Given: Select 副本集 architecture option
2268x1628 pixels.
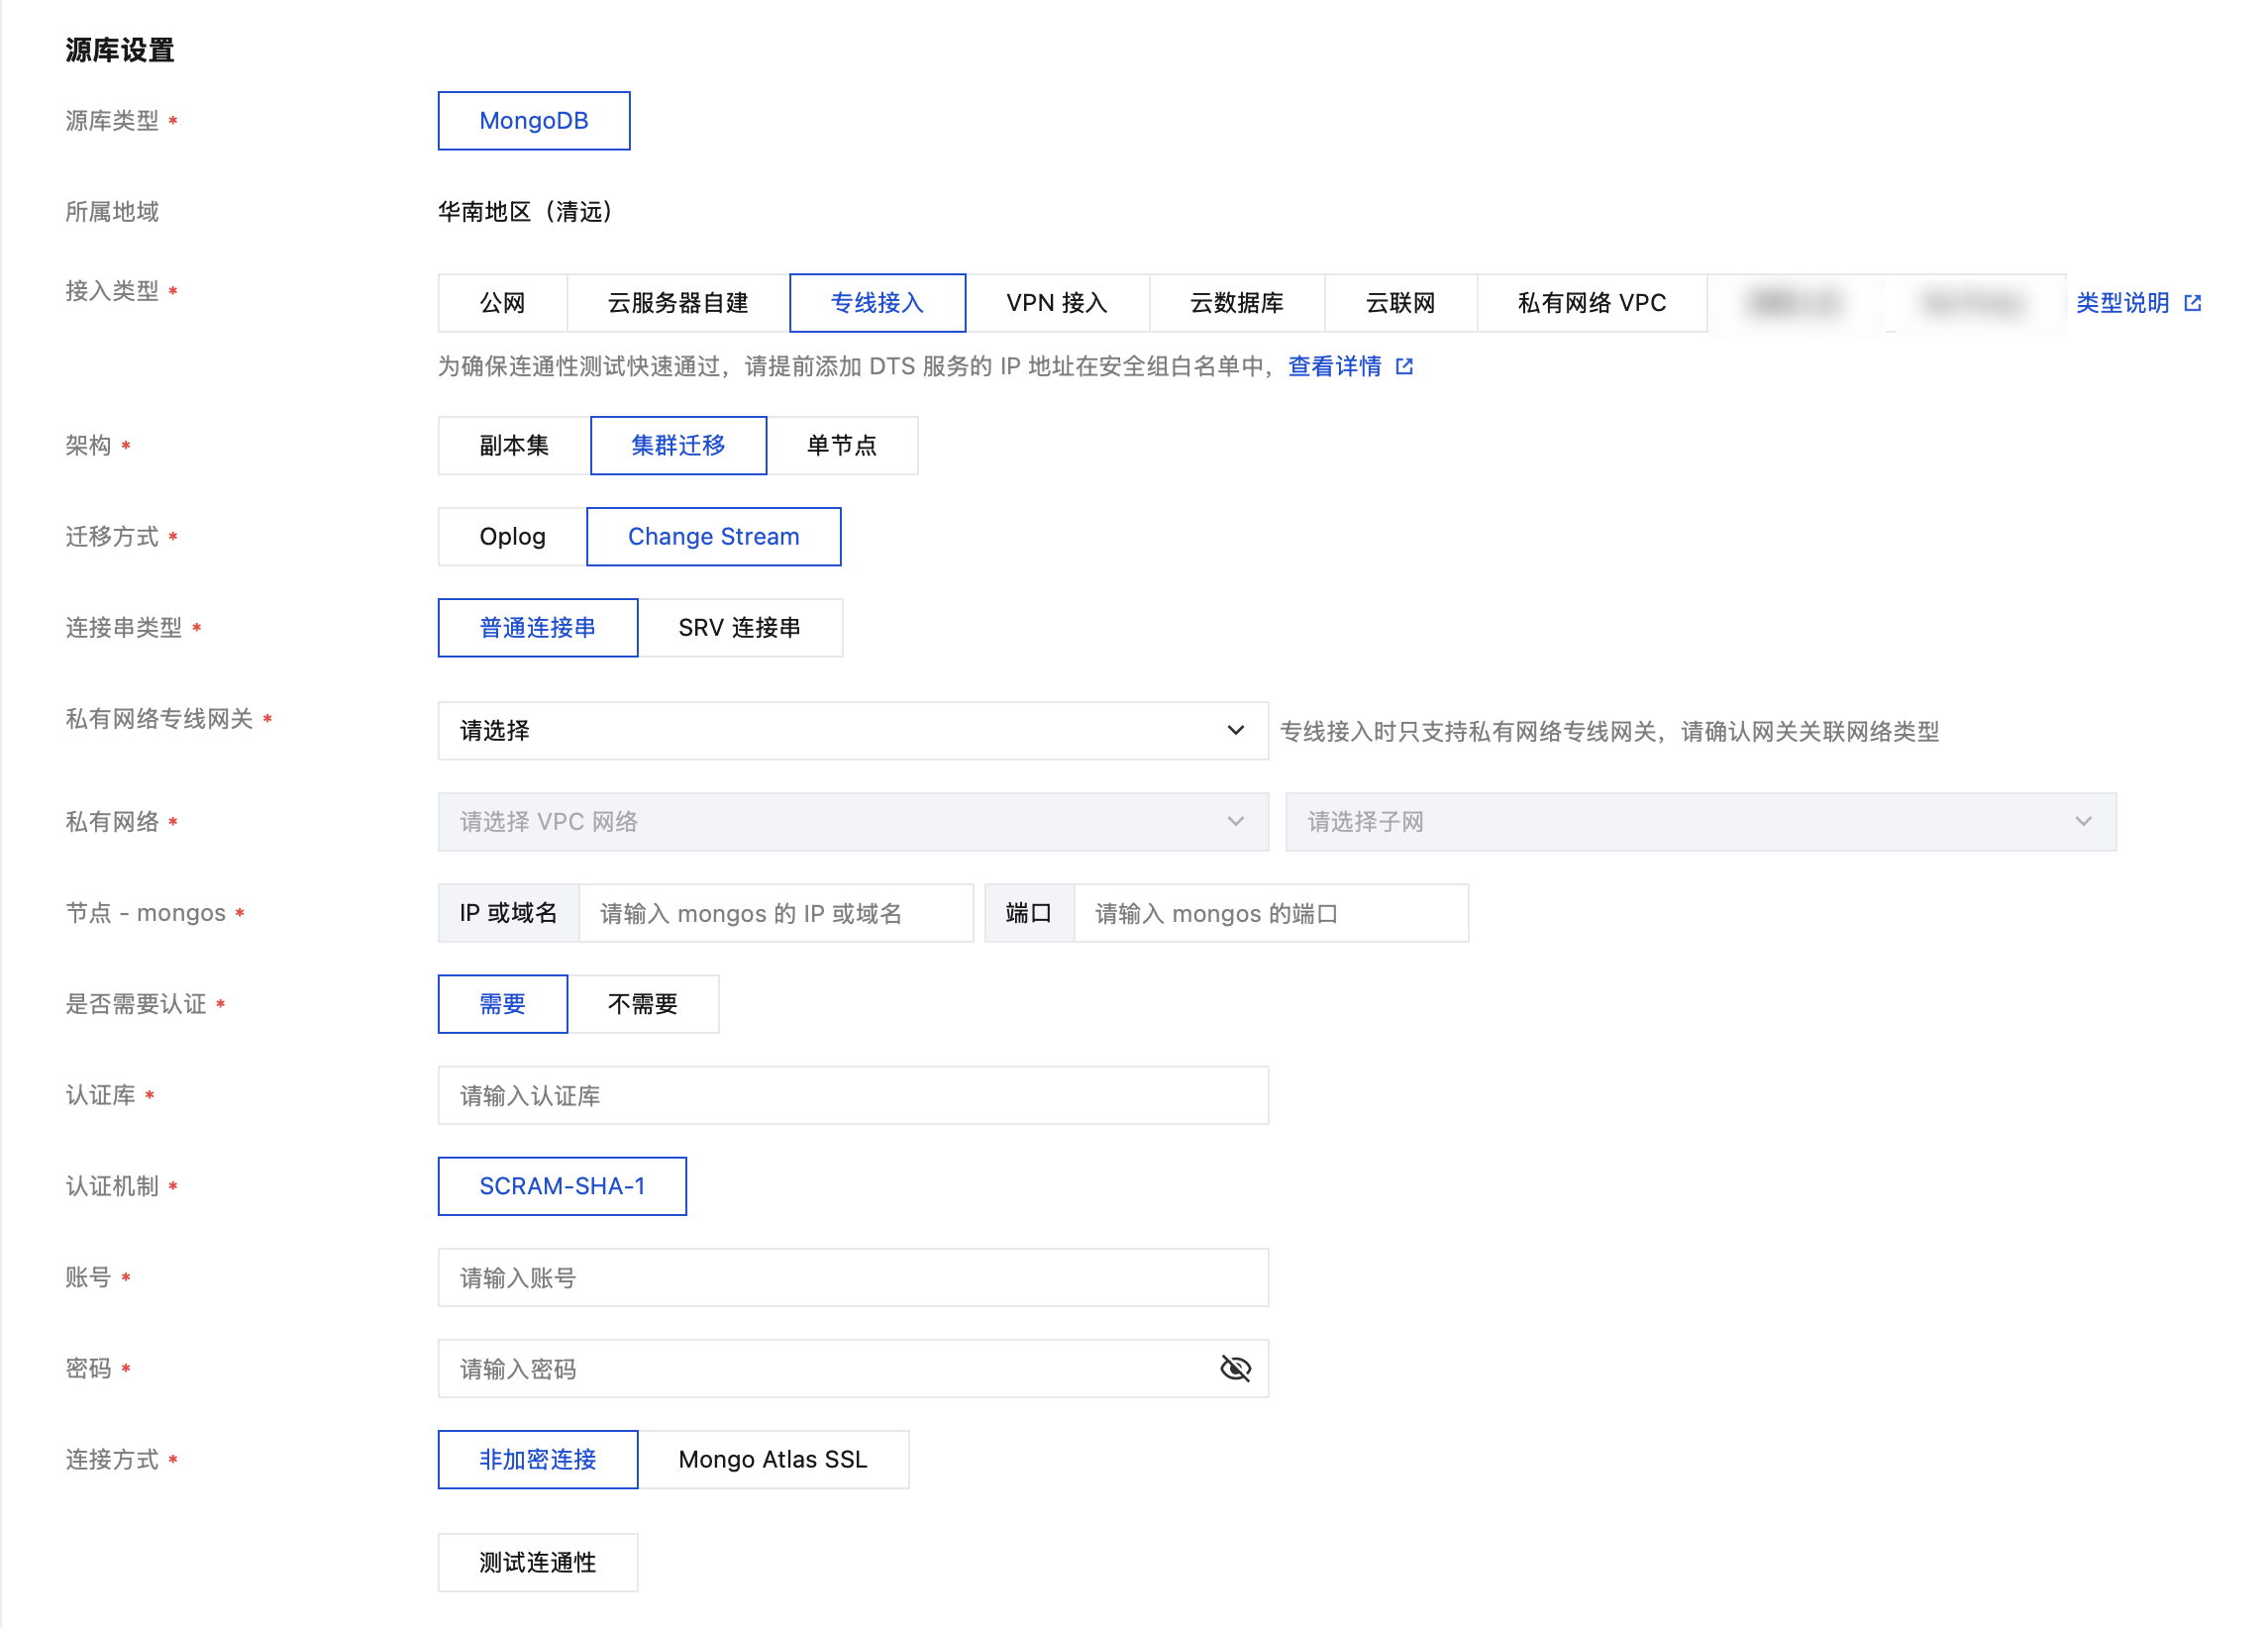Looking at the screenshot, I should click(x=514, y=446).
